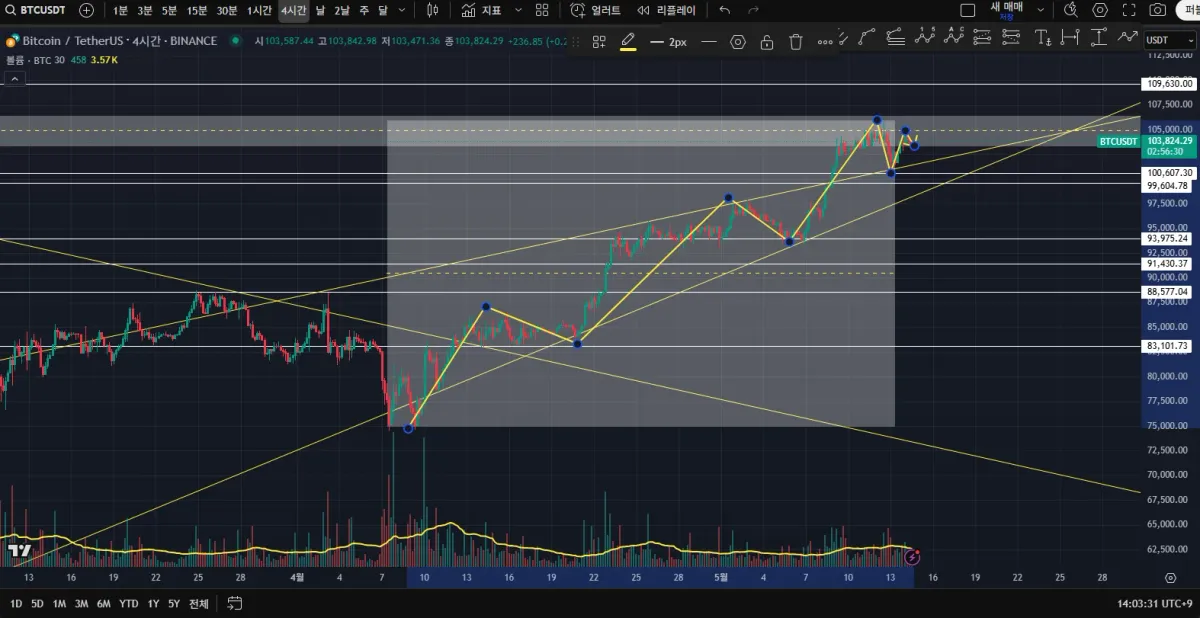Open the go-to-date calendar icon
1200x618 pixels.
click(234, 603)
